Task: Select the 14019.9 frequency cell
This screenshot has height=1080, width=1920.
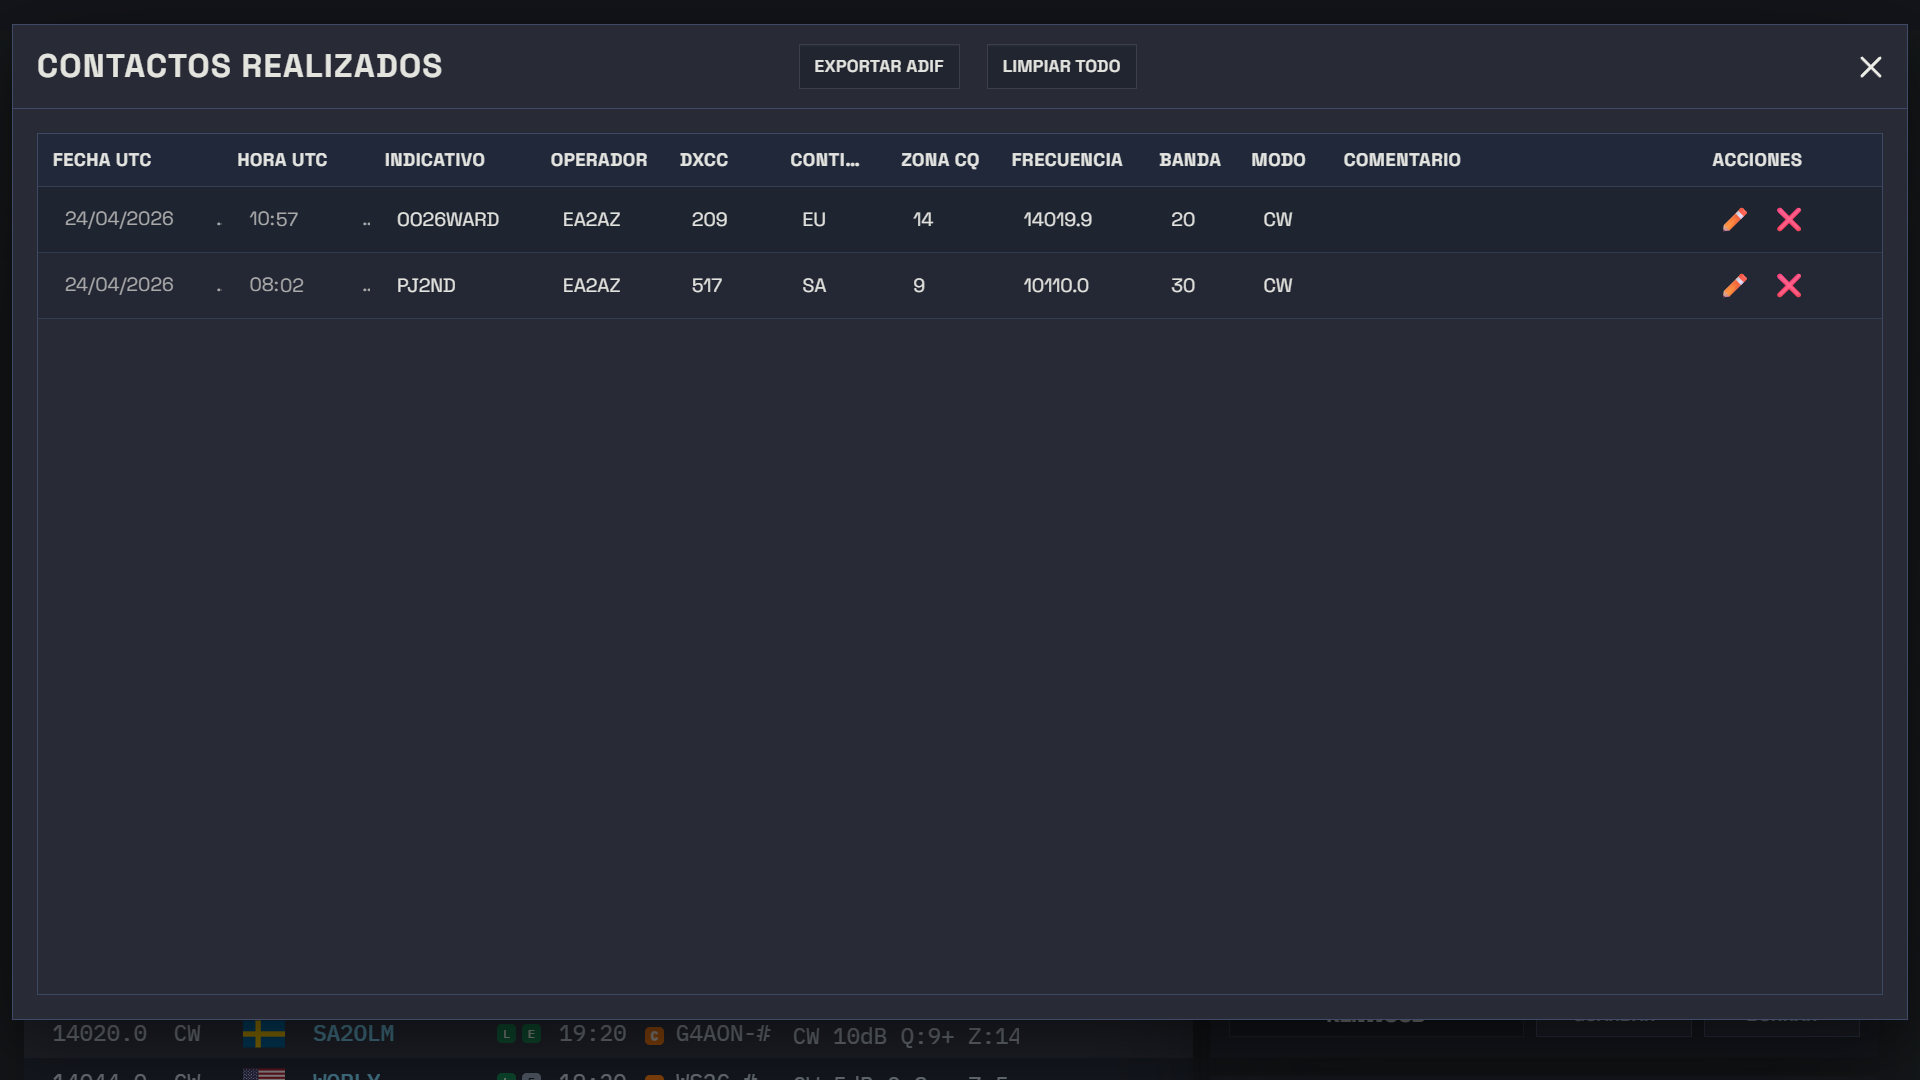Action: pos(1057,220)
